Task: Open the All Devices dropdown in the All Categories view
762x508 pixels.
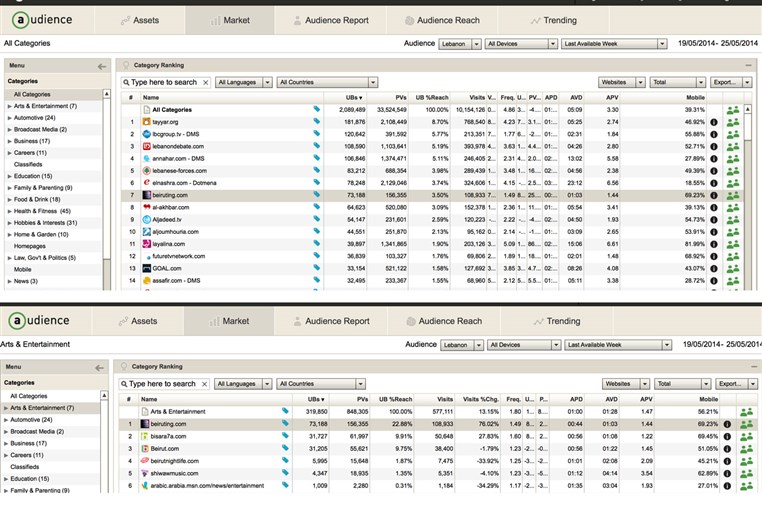Action: tap(520, 44)
